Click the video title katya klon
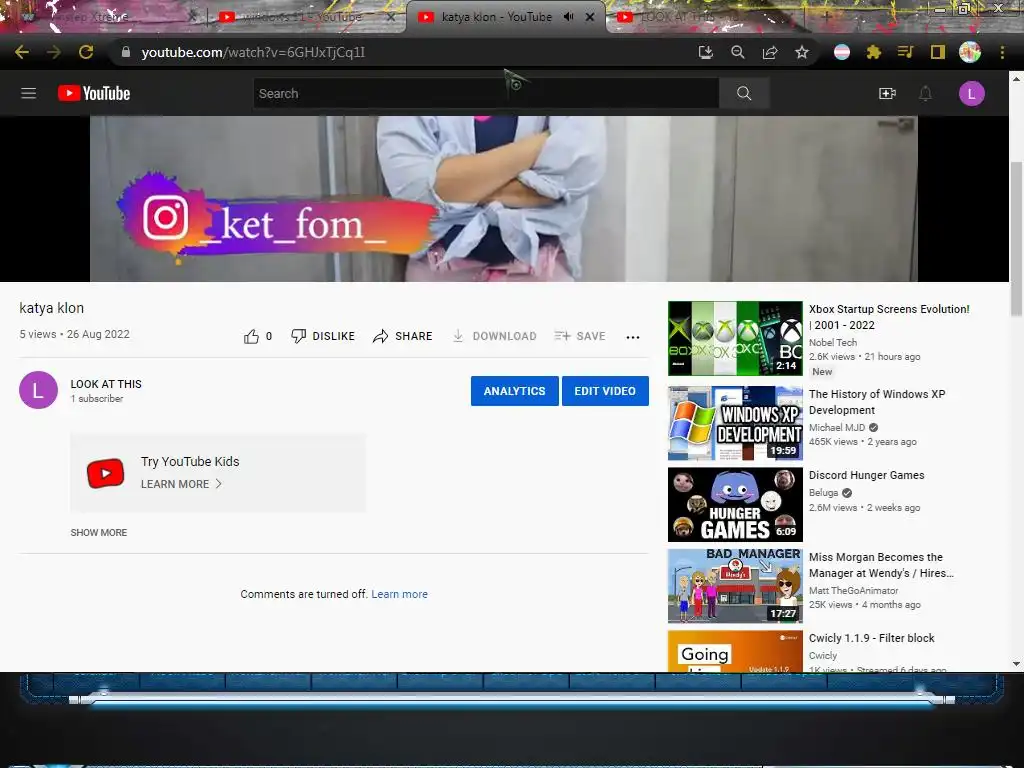This screenshot has width=1024, height=768. click(52, 308)
